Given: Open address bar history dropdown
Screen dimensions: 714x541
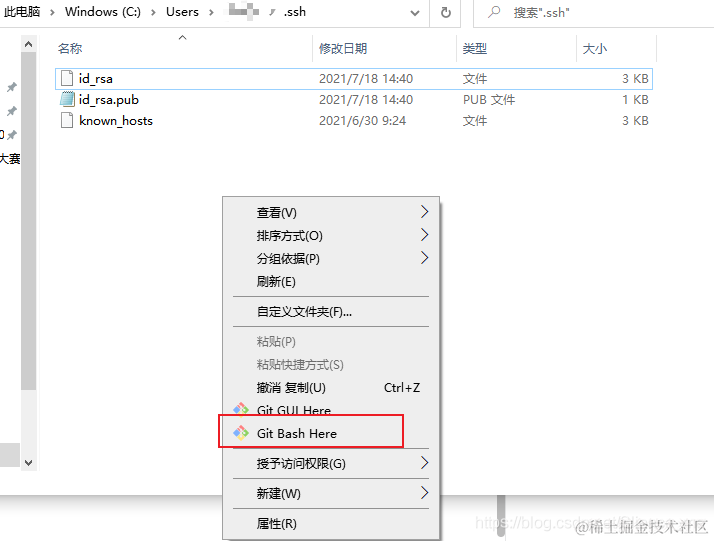Looking at the screenshot, I should click(x=414, y=13).
